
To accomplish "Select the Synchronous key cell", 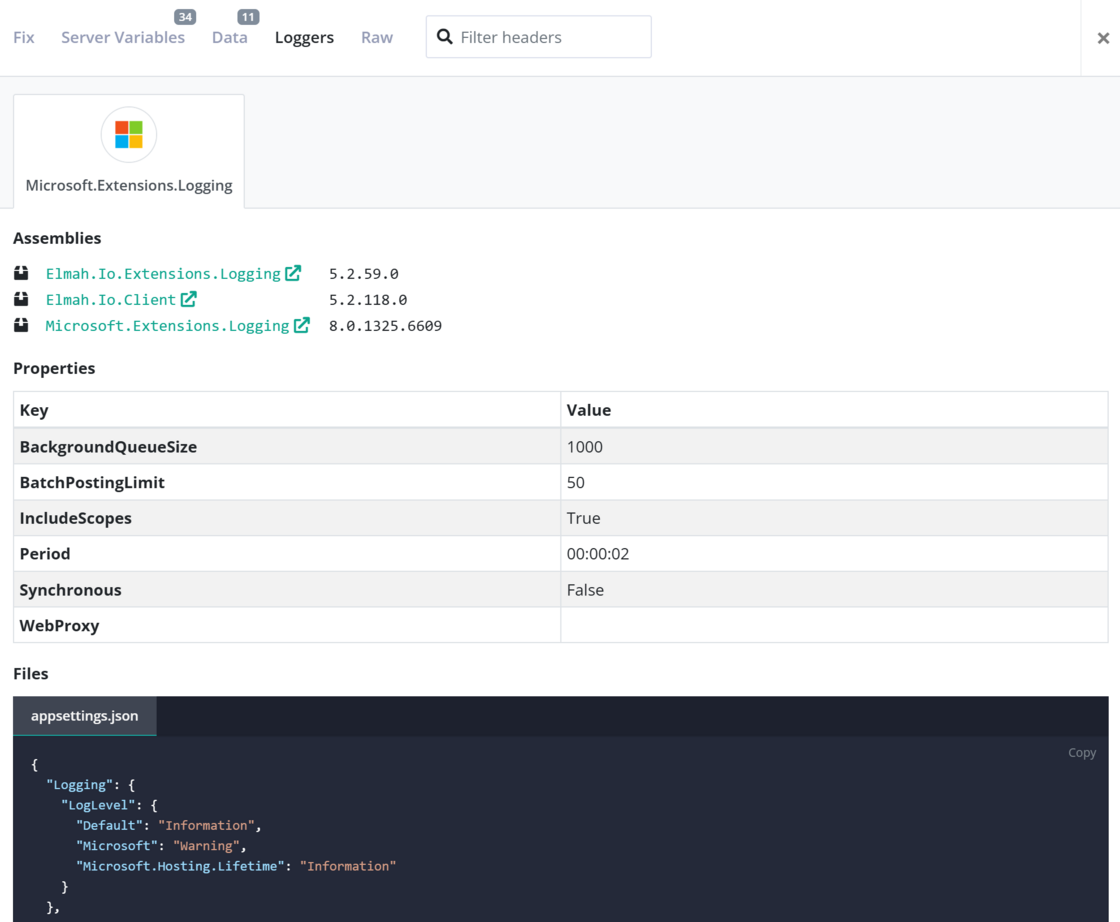I will [x=286, y=589].
